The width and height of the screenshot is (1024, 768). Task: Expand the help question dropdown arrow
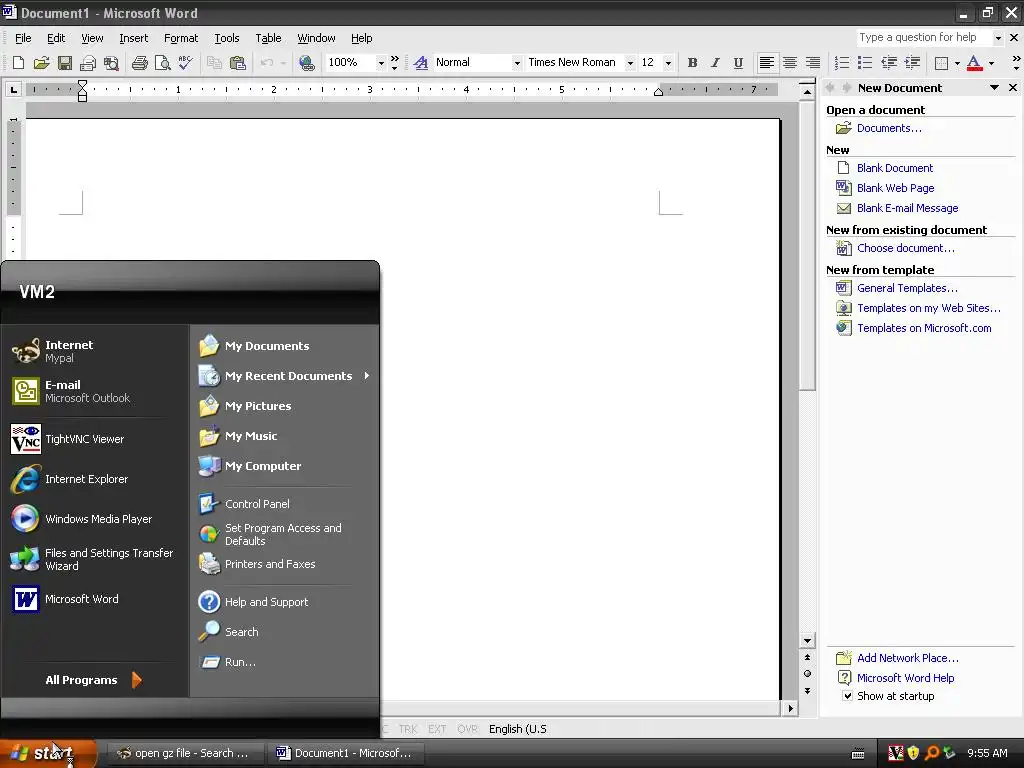[998, 38]
